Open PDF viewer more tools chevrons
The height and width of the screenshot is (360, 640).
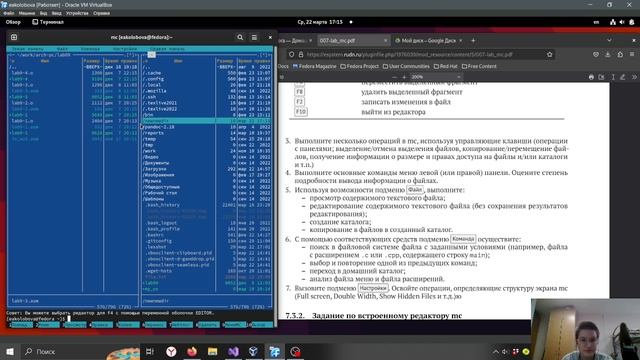tap(634, 77)
